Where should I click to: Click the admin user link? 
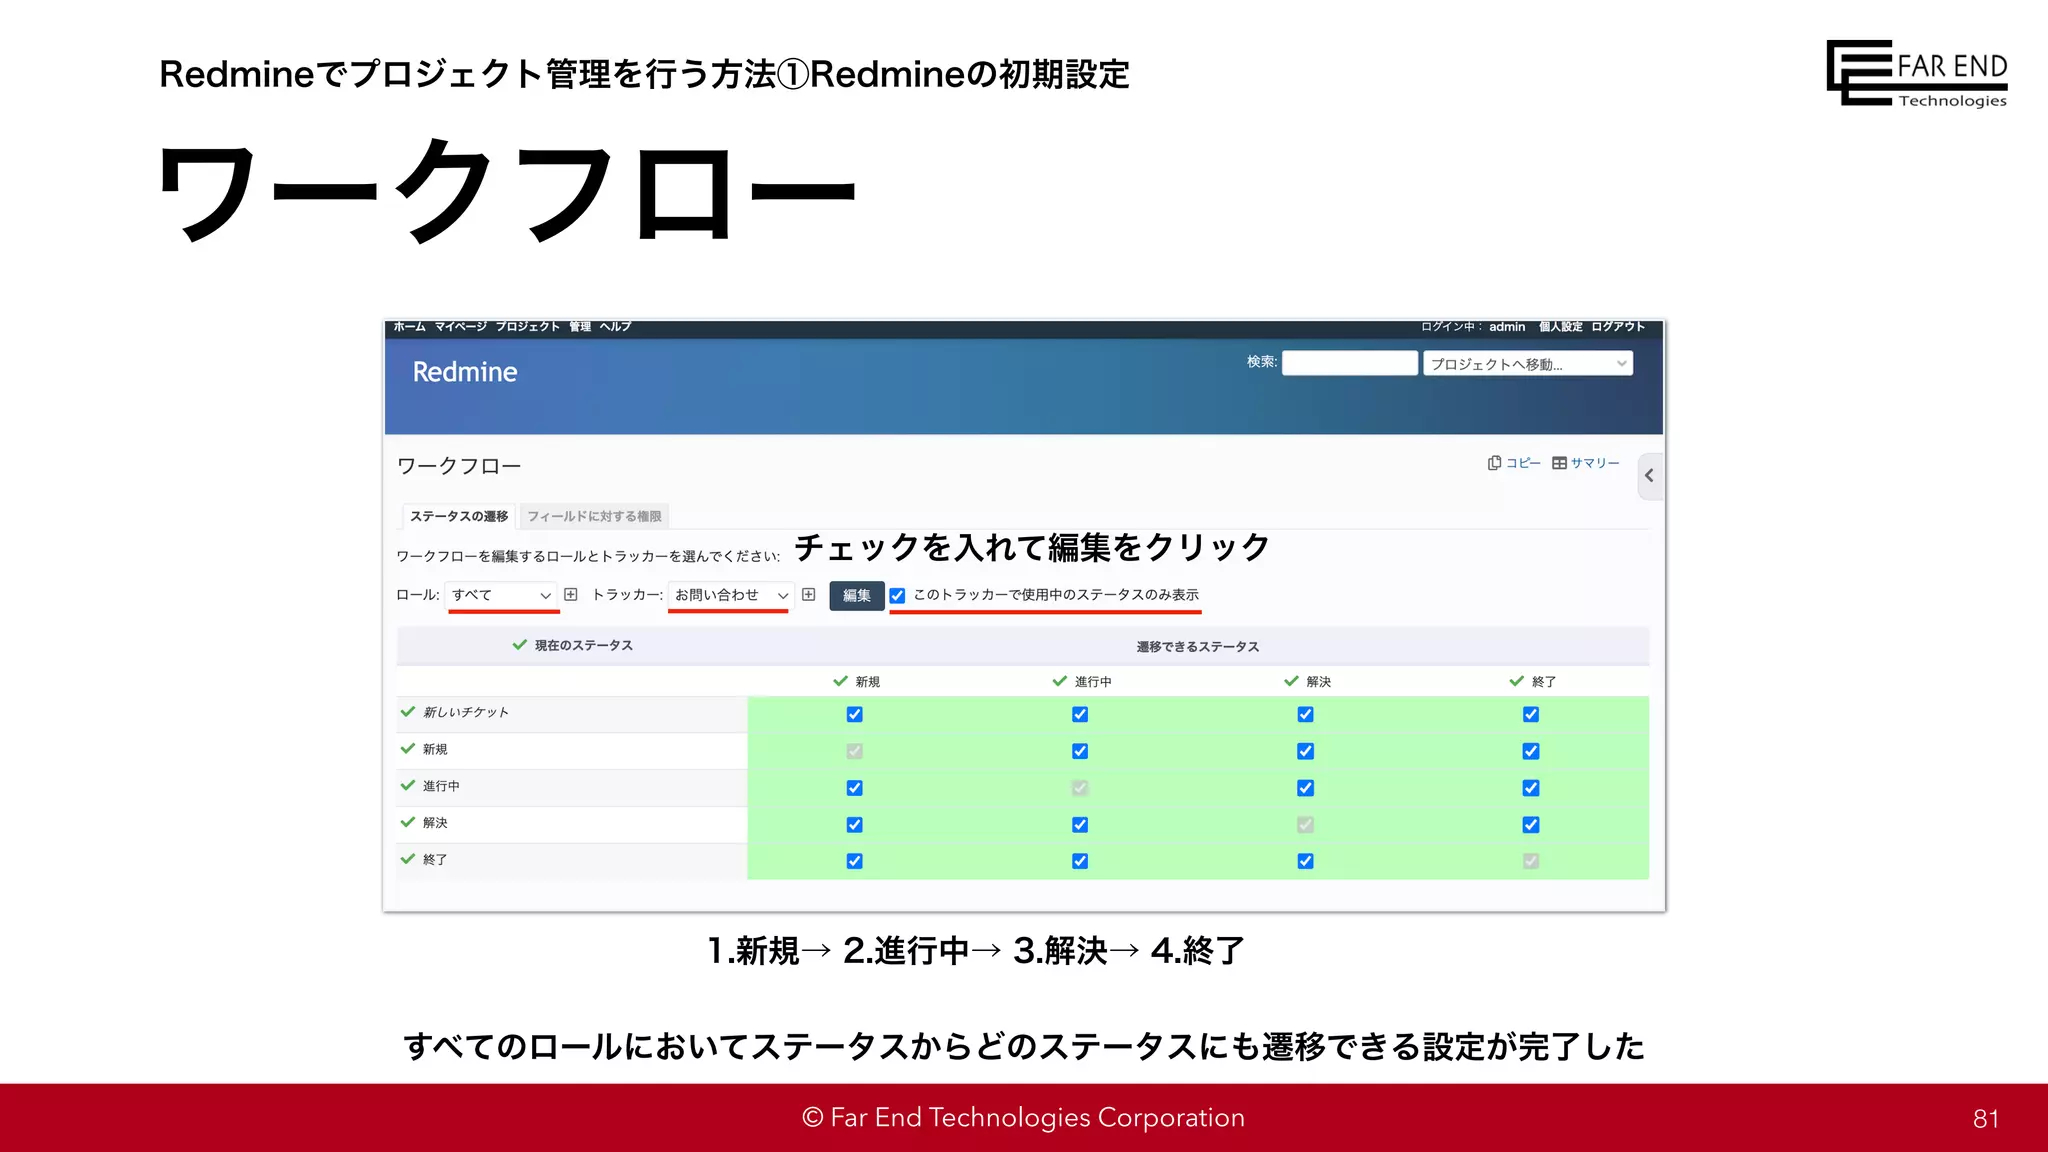point(1507,327)
